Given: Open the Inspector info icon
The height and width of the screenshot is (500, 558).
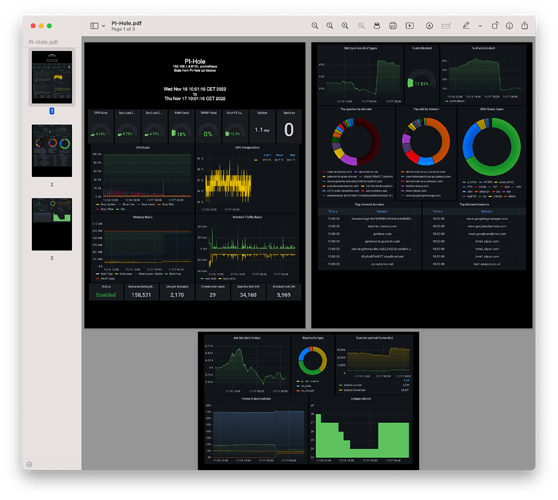Looking at the screenshot, I should tap(510, 26).
